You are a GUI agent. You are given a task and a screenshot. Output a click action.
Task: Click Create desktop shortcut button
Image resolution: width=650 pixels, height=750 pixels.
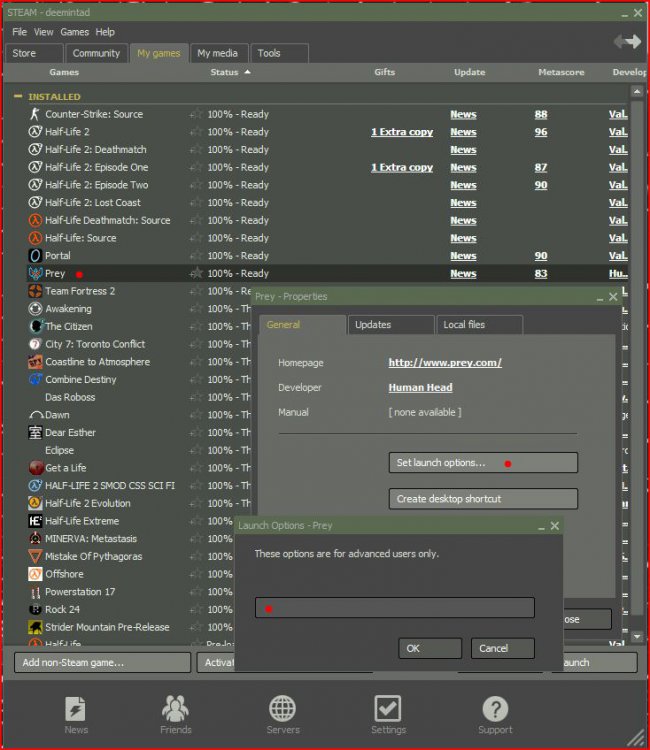[x=483, y=499]
